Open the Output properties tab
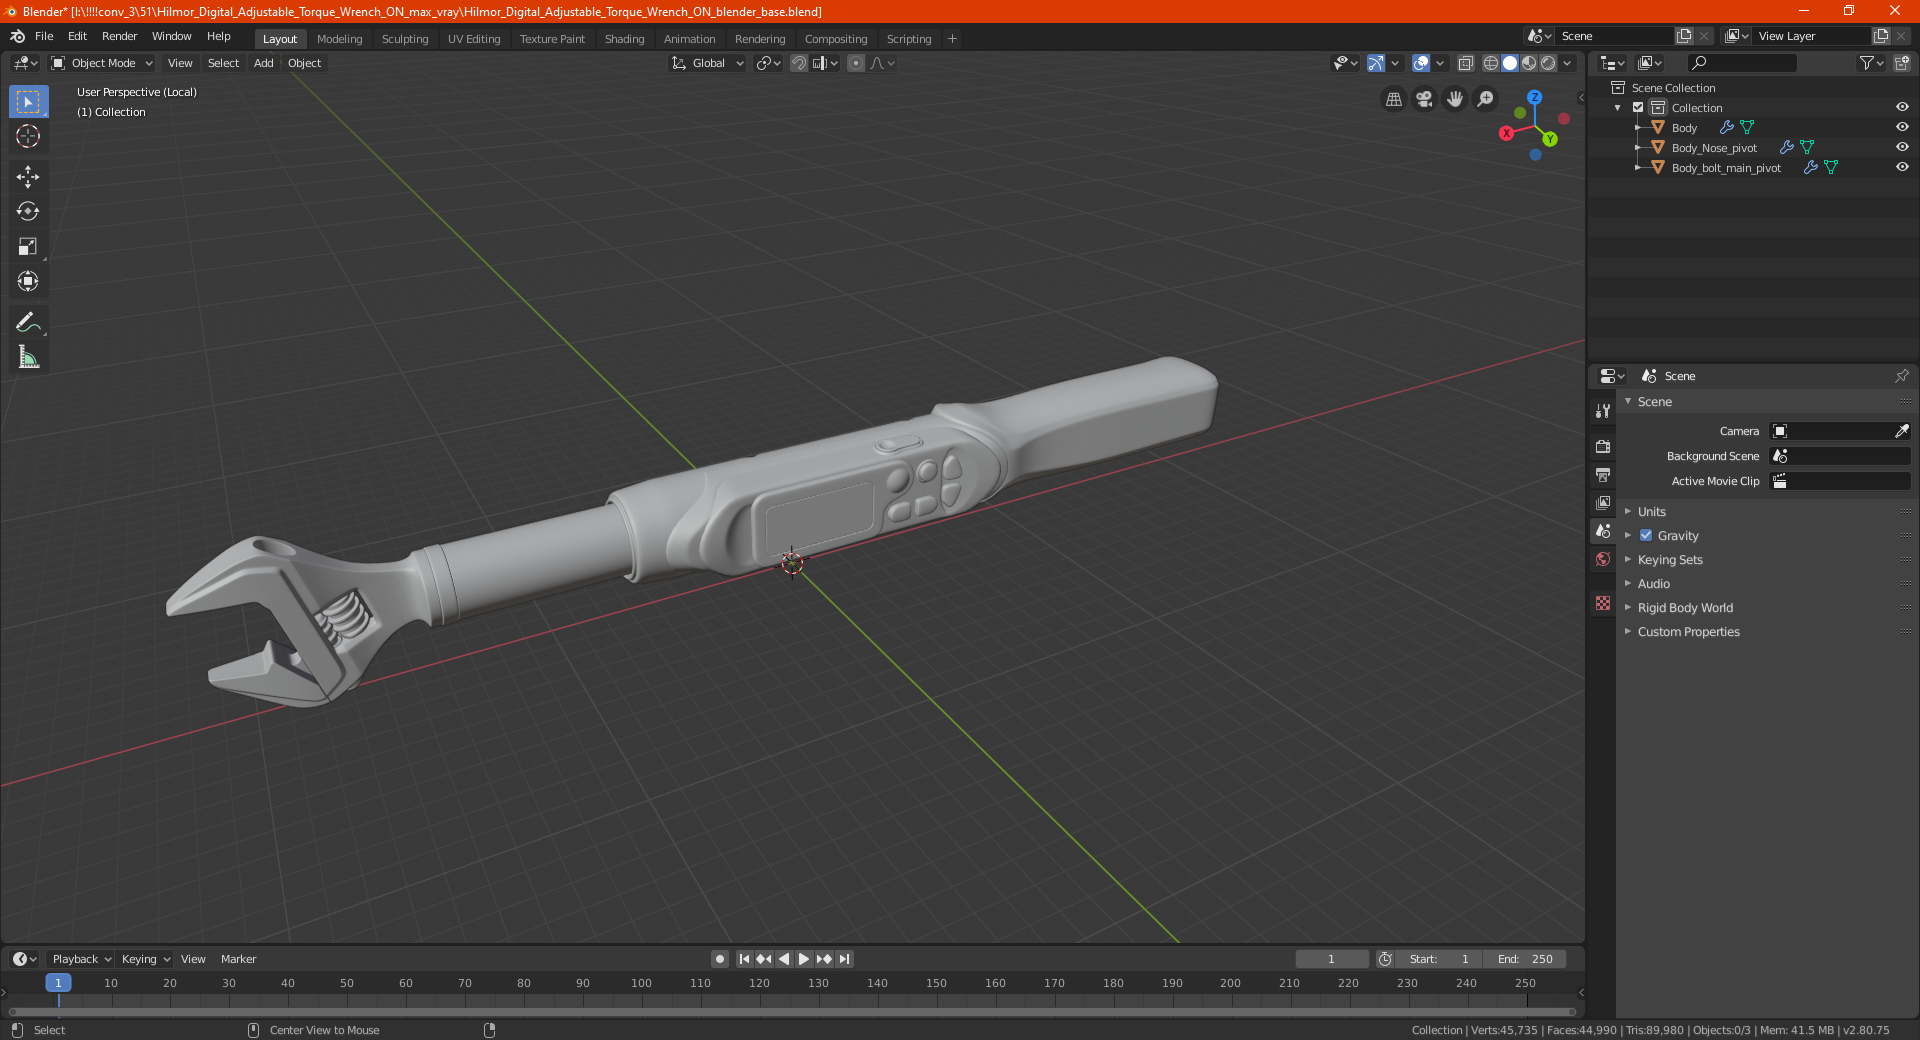The width and height of the screenshot is (1920, 1040). [1603, 474]
